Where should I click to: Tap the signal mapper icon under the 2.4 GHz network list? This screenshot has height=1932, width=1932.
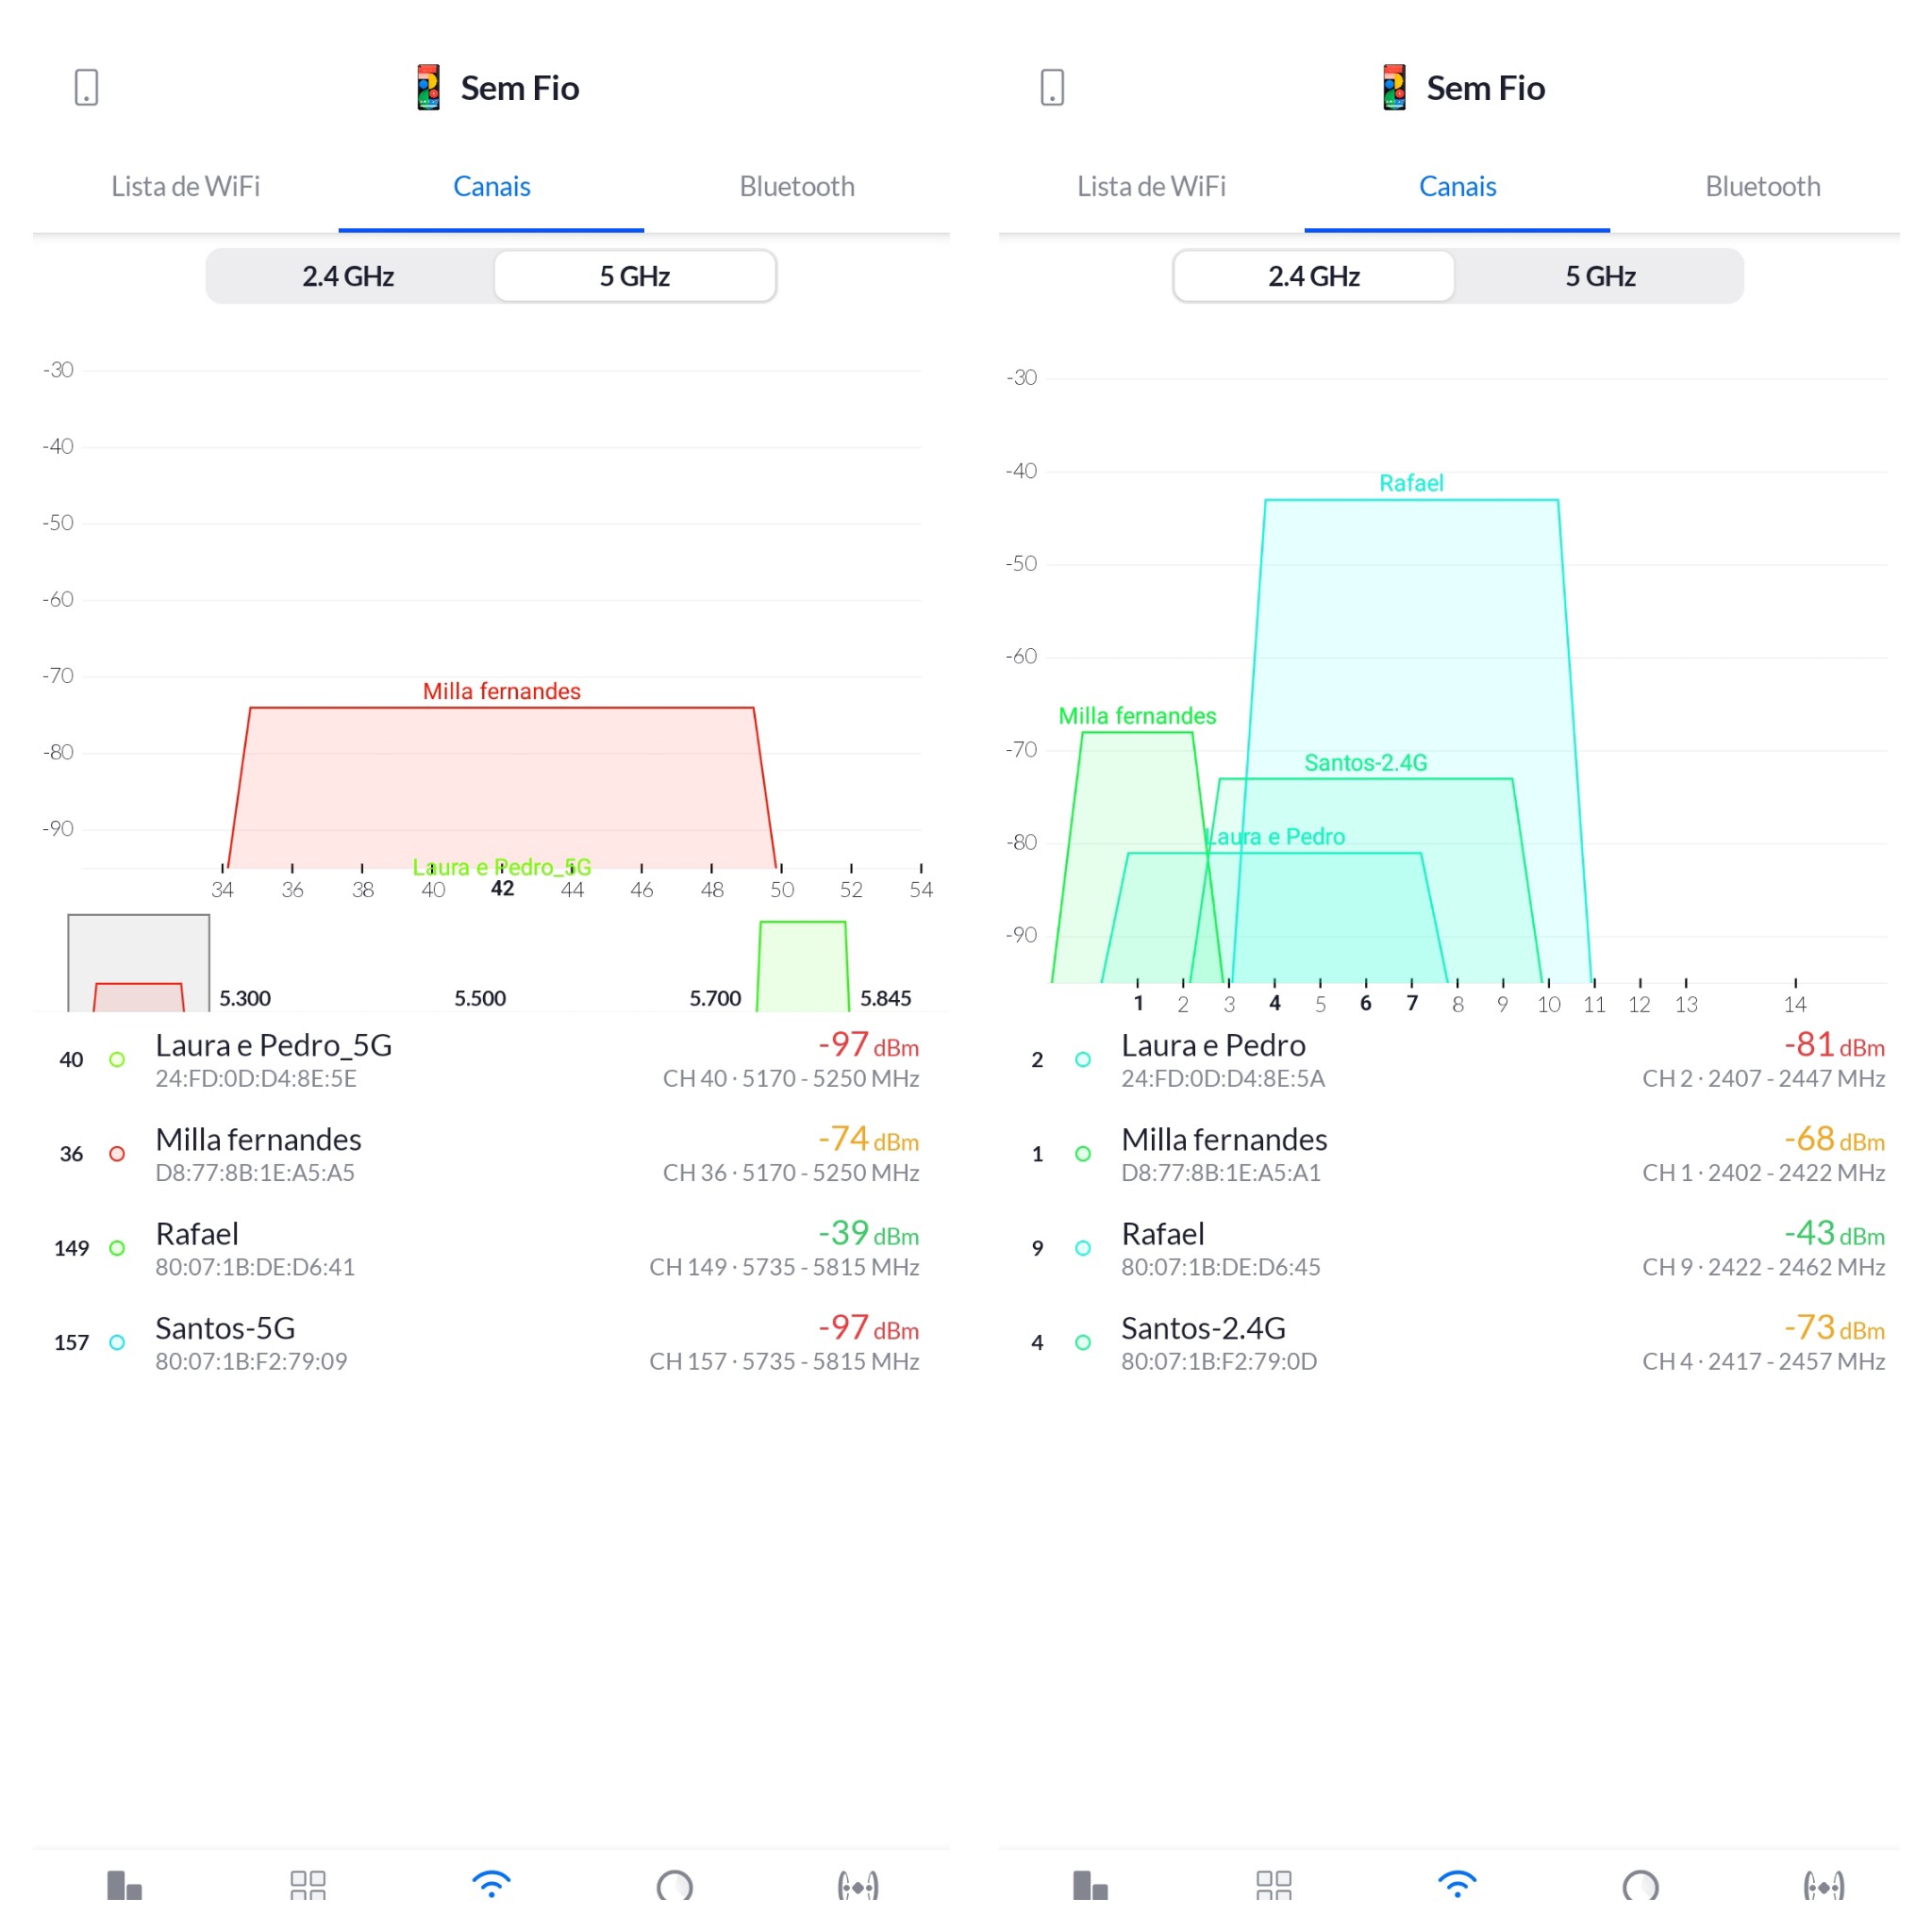(x=1823, y=1884)
